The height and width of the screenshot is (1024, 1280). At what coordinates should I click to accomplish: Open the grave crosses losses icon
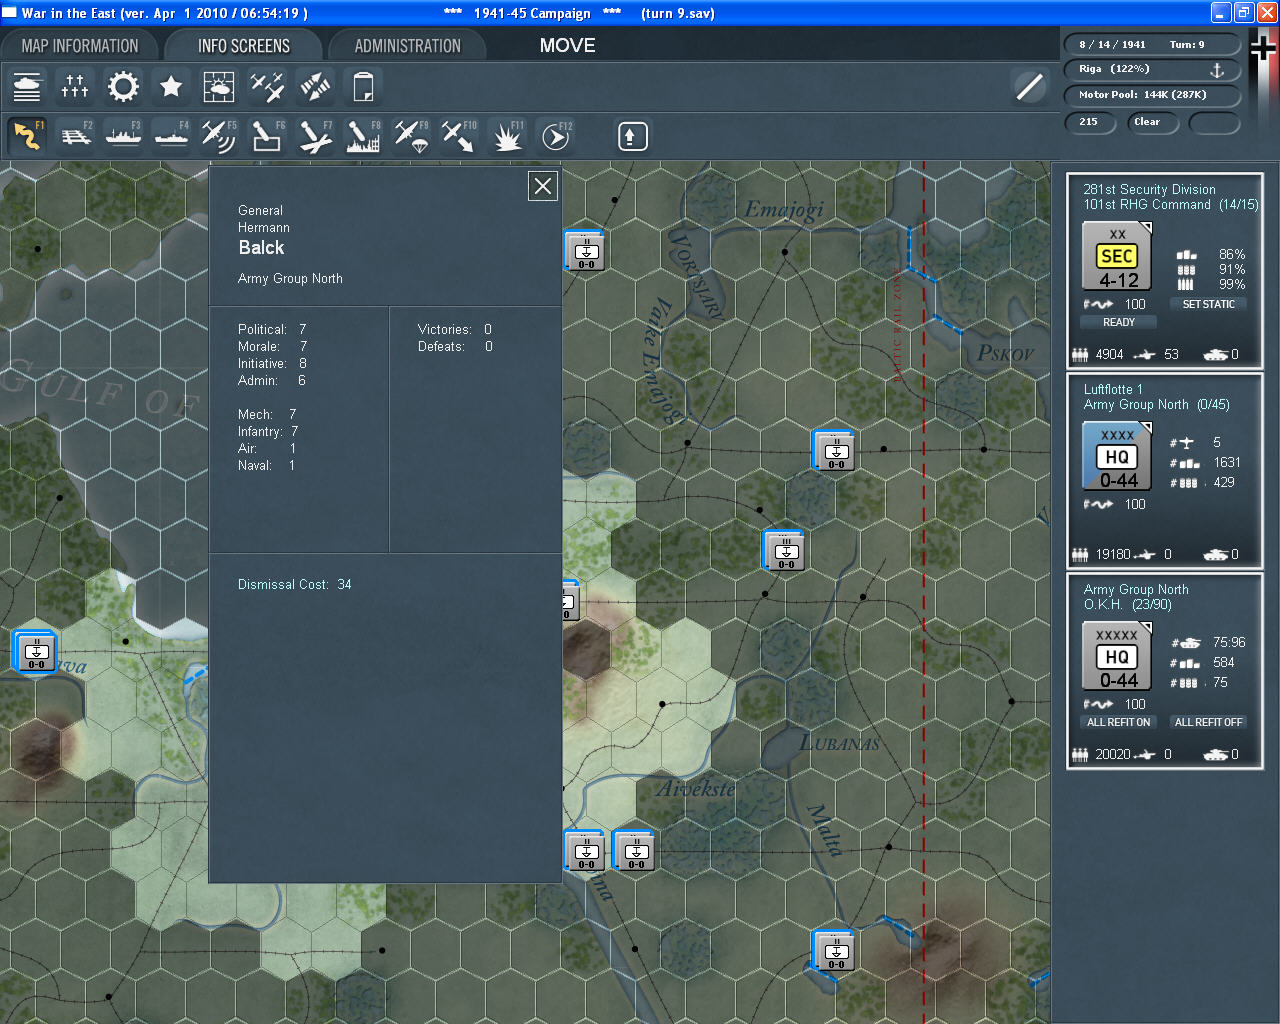[x=75, y=87]
